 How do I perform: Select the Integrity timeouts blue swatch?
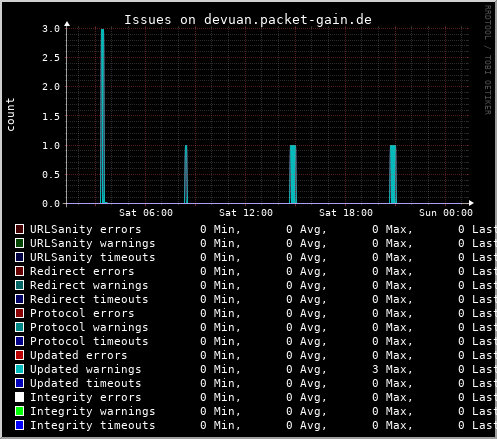pos(19,425)
